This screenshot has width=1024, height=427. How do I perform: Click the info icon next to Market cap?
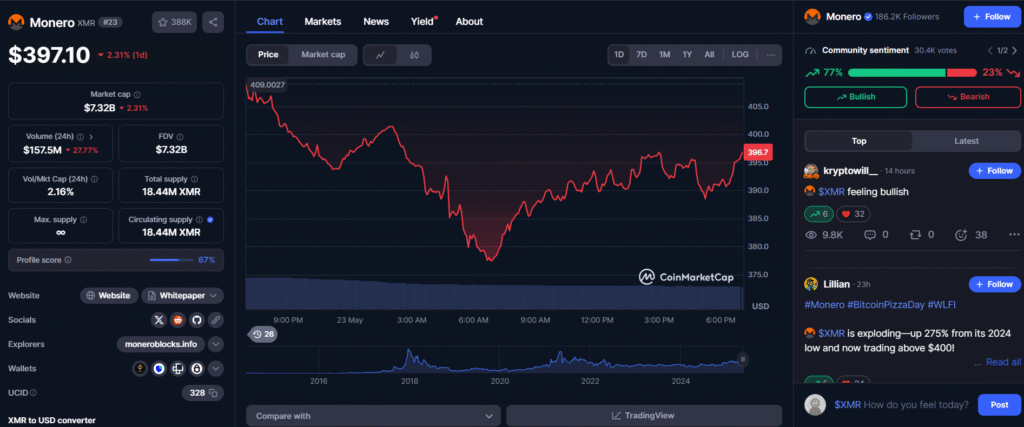click(x=136, y=95)
